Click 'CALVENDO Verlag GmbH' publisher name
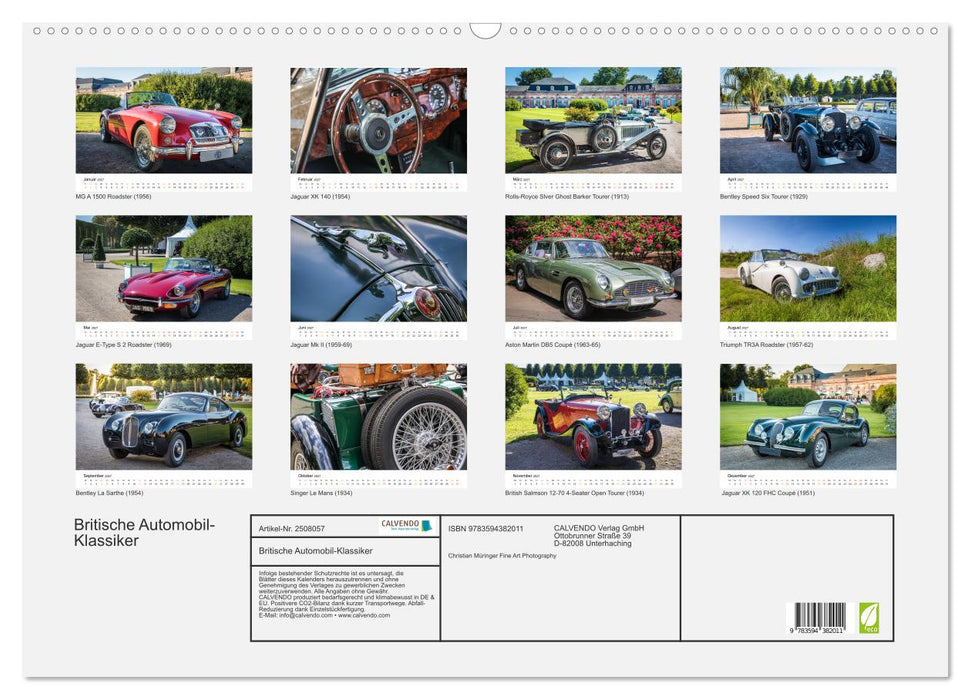Viewport: 971px width, 700px height. click(599, 528)
